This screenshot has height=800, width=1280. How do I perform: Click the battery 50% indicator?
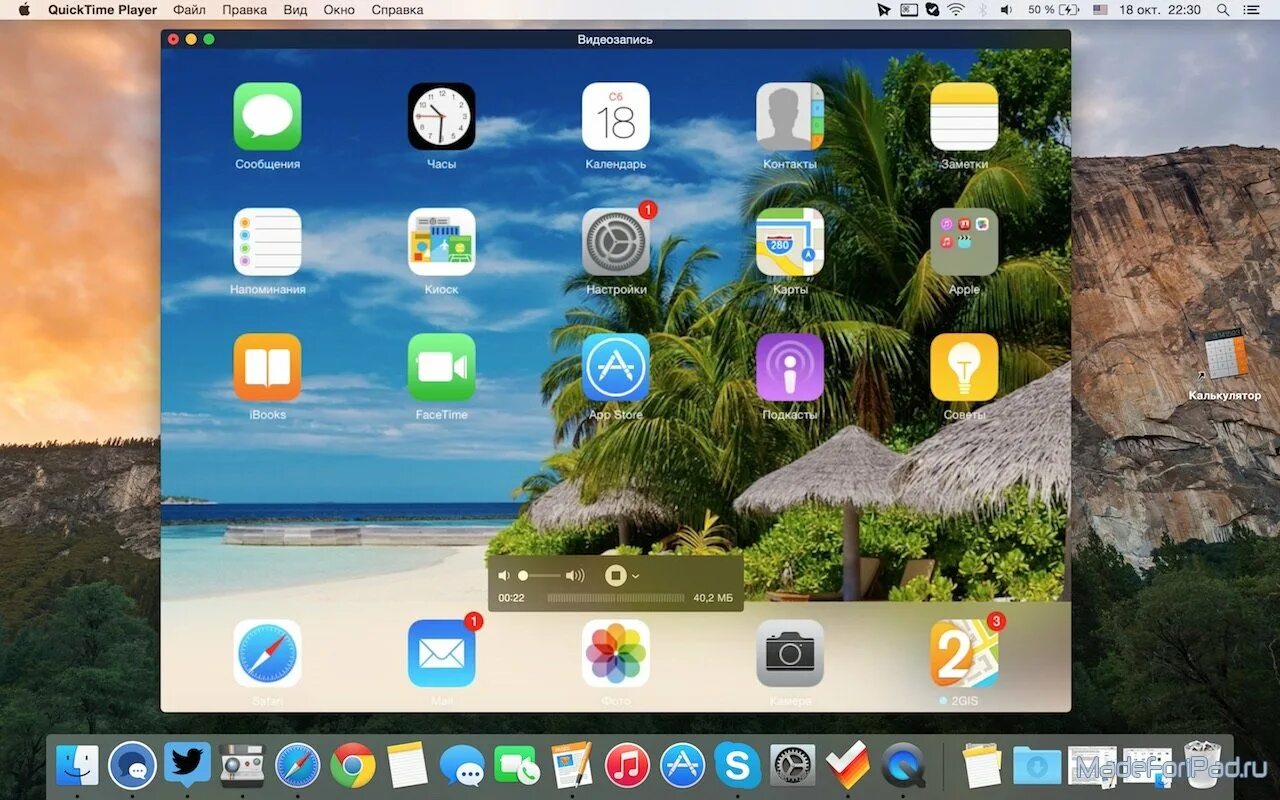click(1054, 10)
